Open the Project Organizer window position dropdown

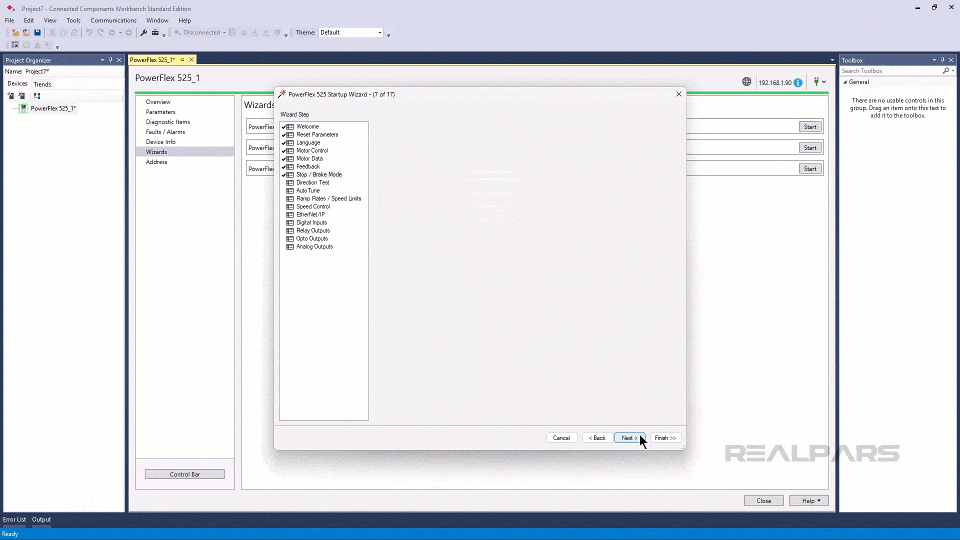(x=102, y=60)
